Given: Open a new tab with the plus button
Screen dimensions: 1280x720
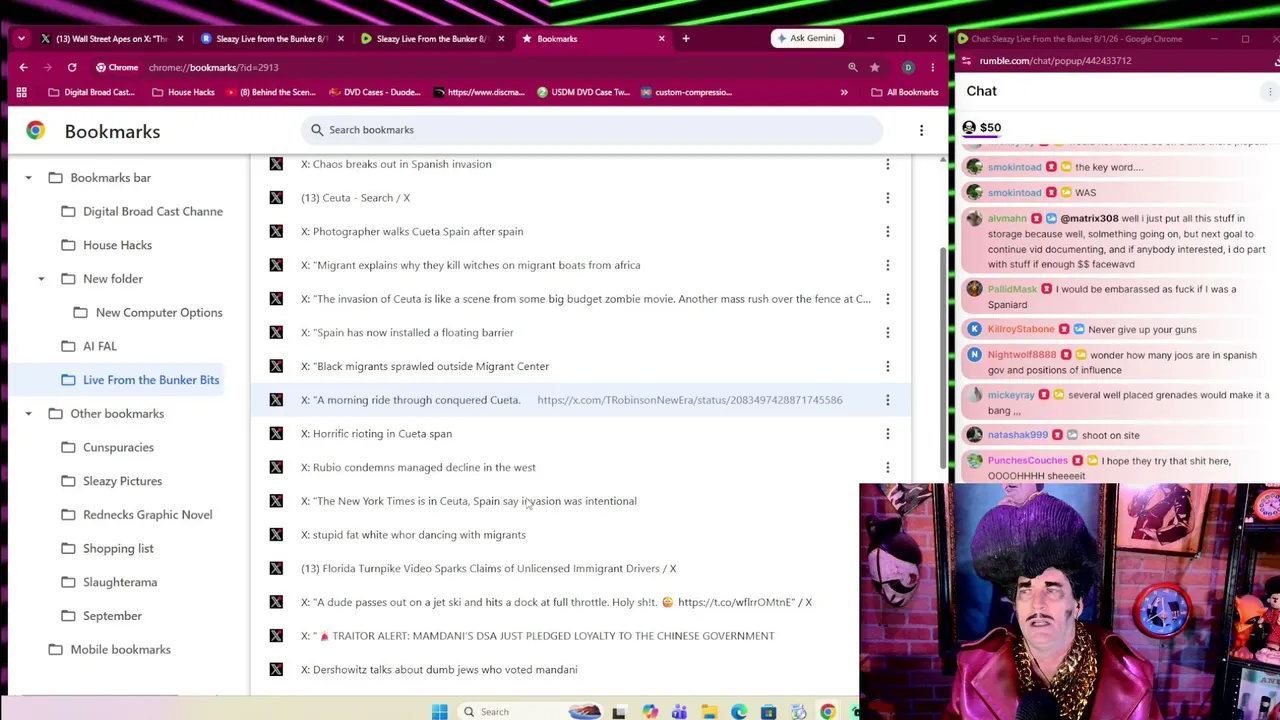Looking at the screenshot, I should (686, 38).
